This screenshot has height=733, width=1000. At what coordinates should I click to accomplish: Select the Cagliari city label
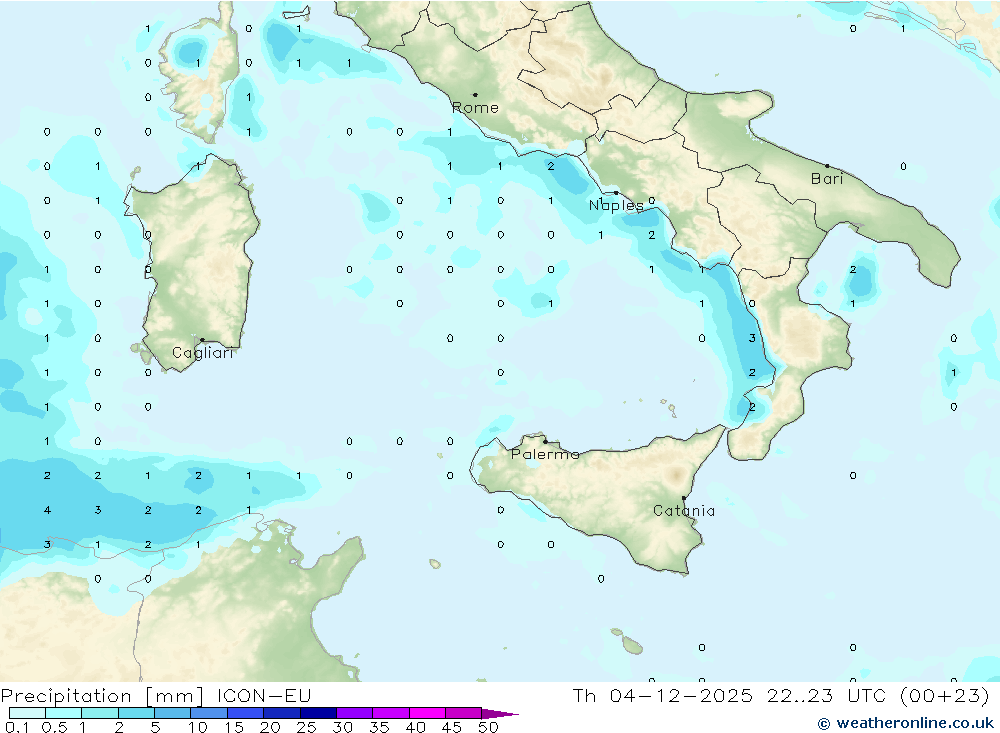pyautogui.click(x=202, y=353)
